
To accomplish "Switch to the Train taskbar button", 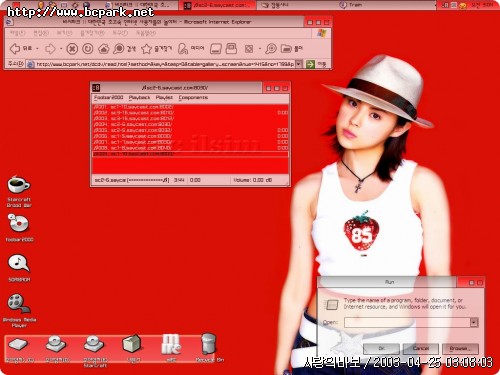I will [x=351, y=5].
